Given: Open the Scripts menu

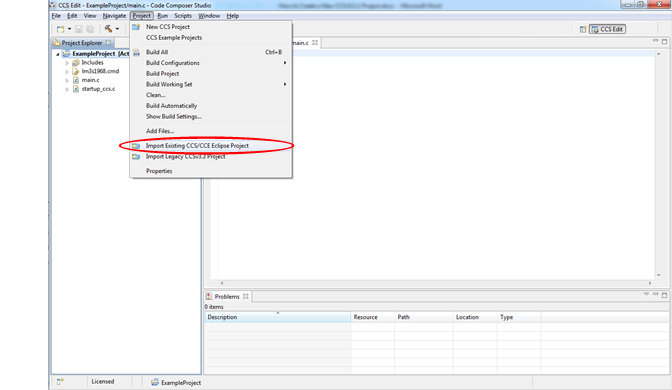Looking at the screenshot, I should coord(183,16).
